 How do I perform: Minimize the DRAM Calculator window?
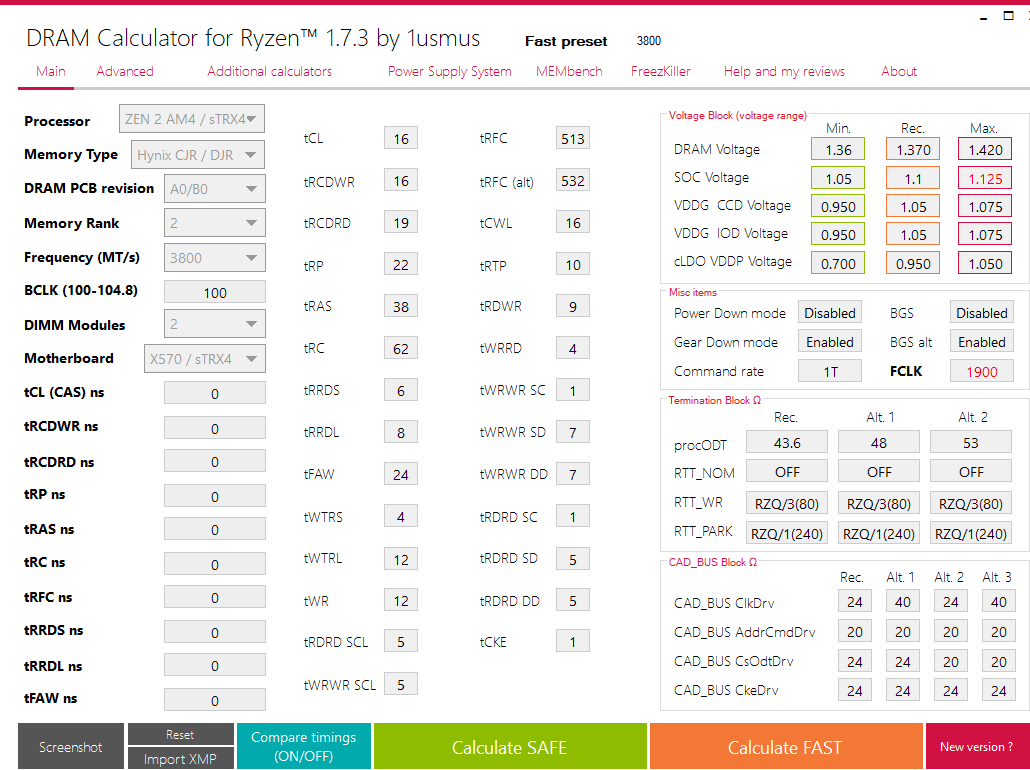pyautogui.click(x=983, y=17)
